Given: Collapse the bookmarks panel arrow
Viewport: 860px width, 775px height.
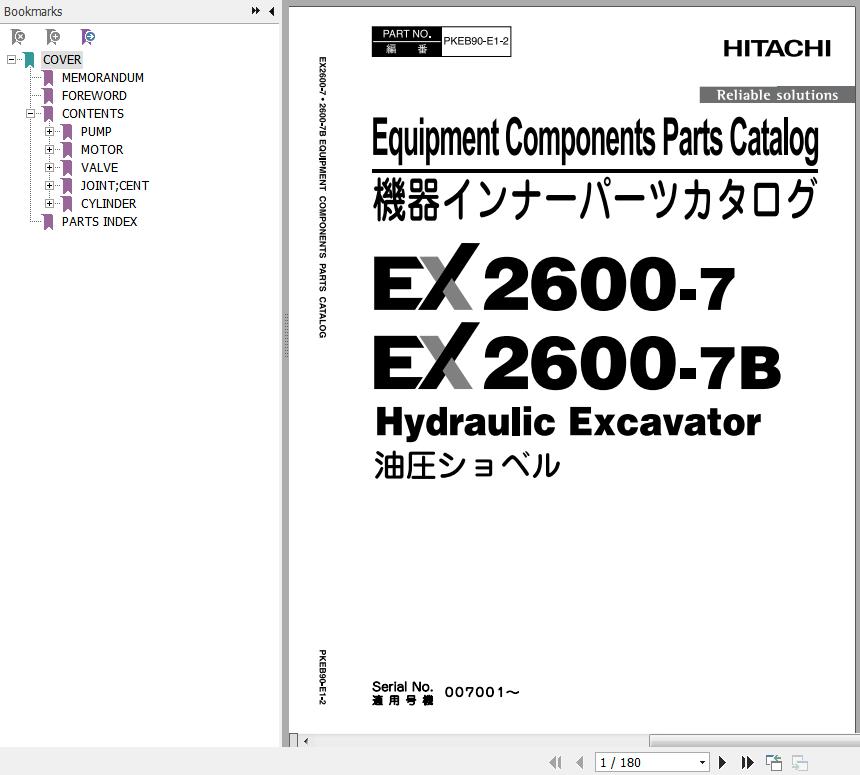Looking at the screenshot, I should pos(271,11).
